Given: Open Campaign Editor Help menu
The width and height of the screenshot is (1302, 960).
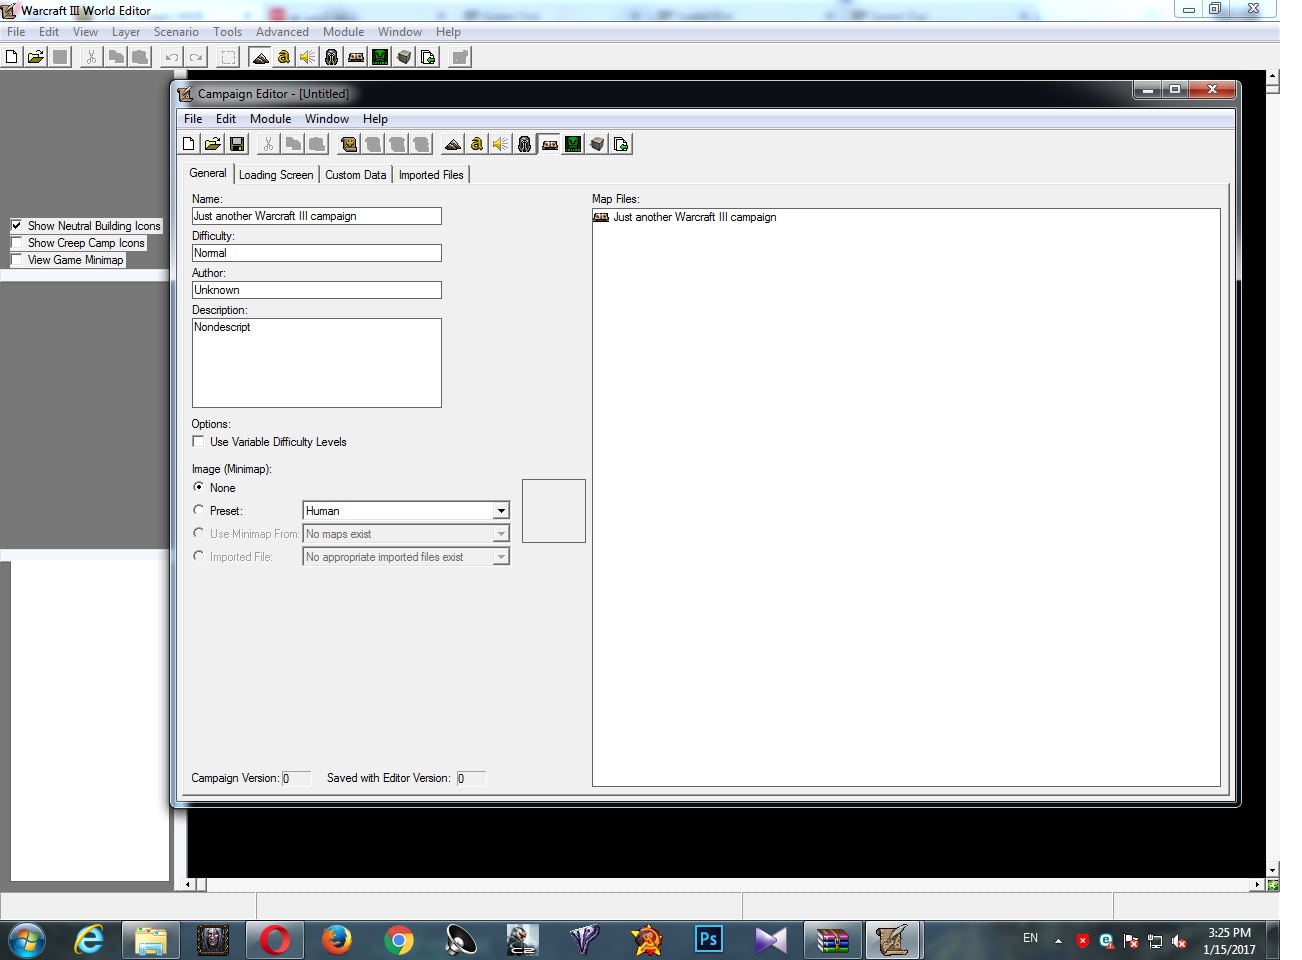Looking at the screenshot, I should [x=375, y=119].
